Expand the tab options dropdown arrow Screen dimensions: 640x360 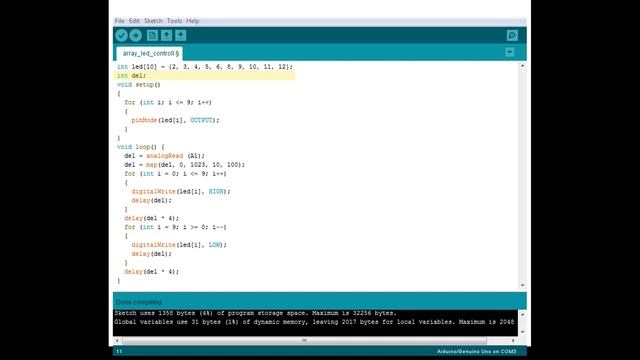pyautogui.click(x=509, y=52)
